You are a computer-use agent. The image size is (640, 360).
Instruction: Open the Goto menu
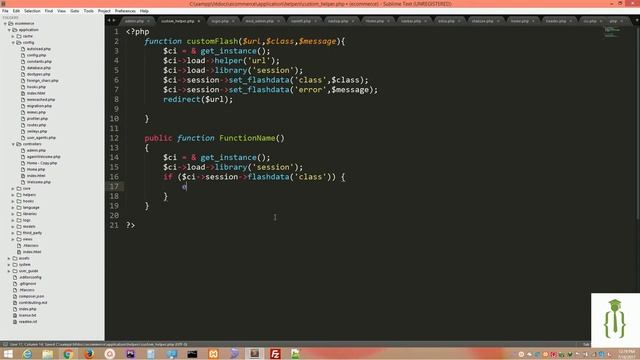(75, 11)
